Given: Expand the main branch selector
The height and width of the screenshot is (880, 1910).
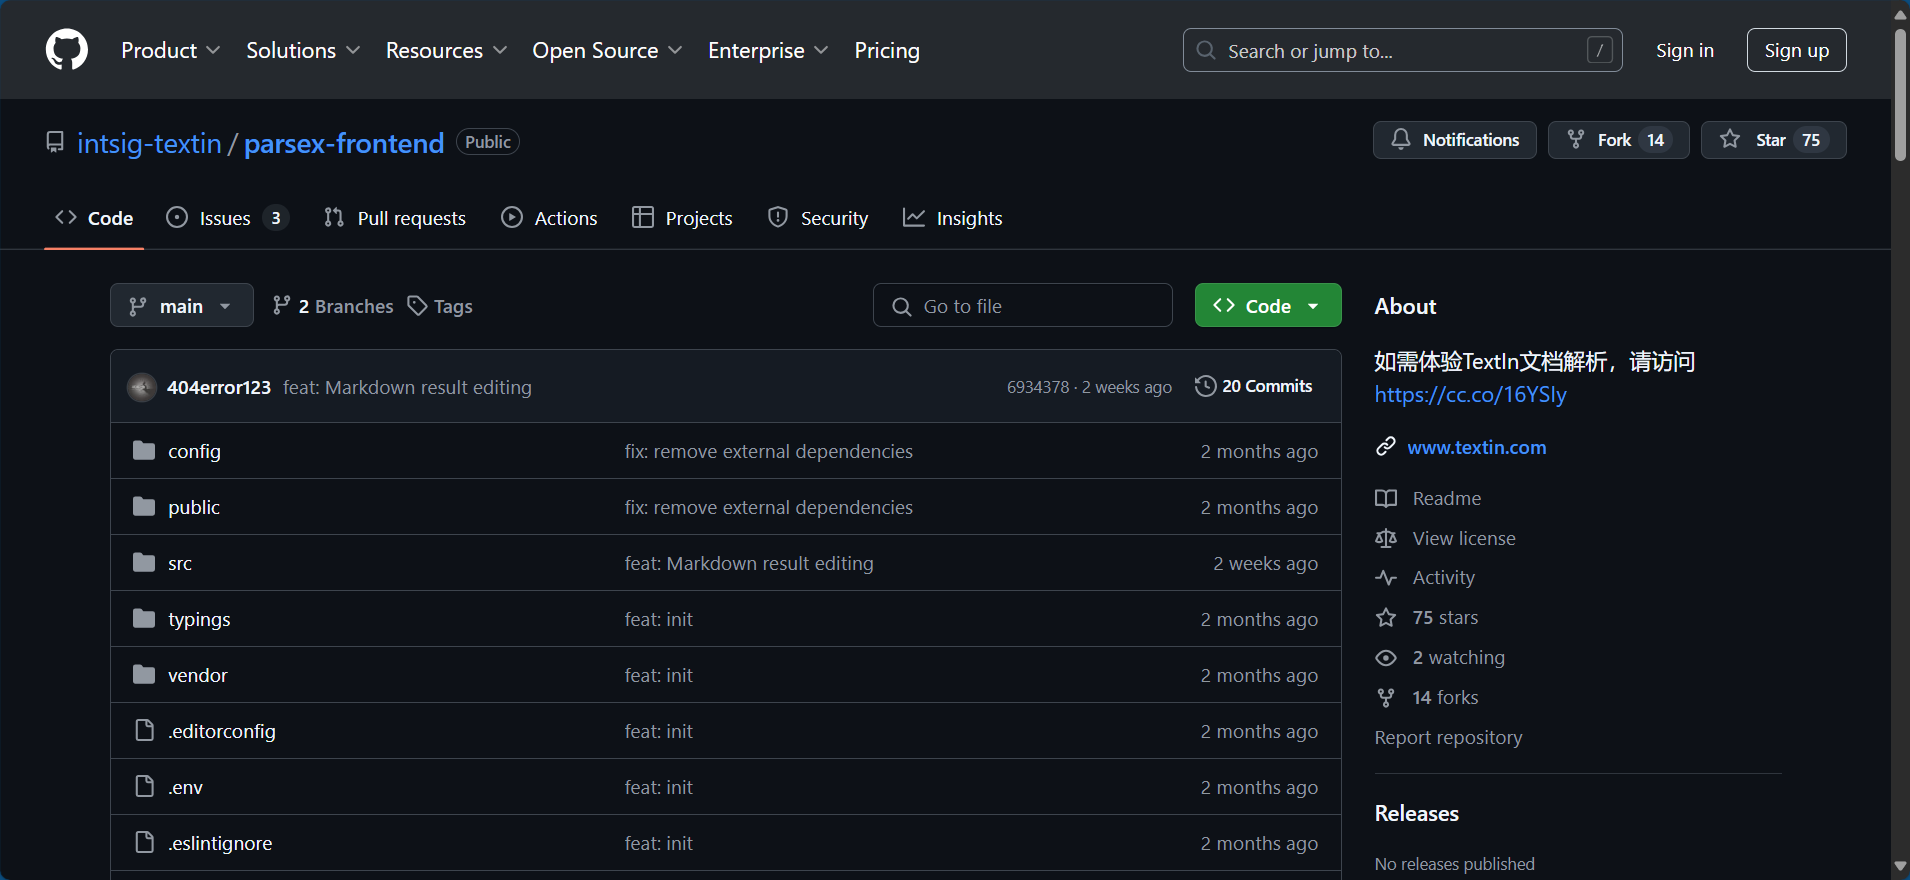Looking at the screenshot, I should click(181, 306).
